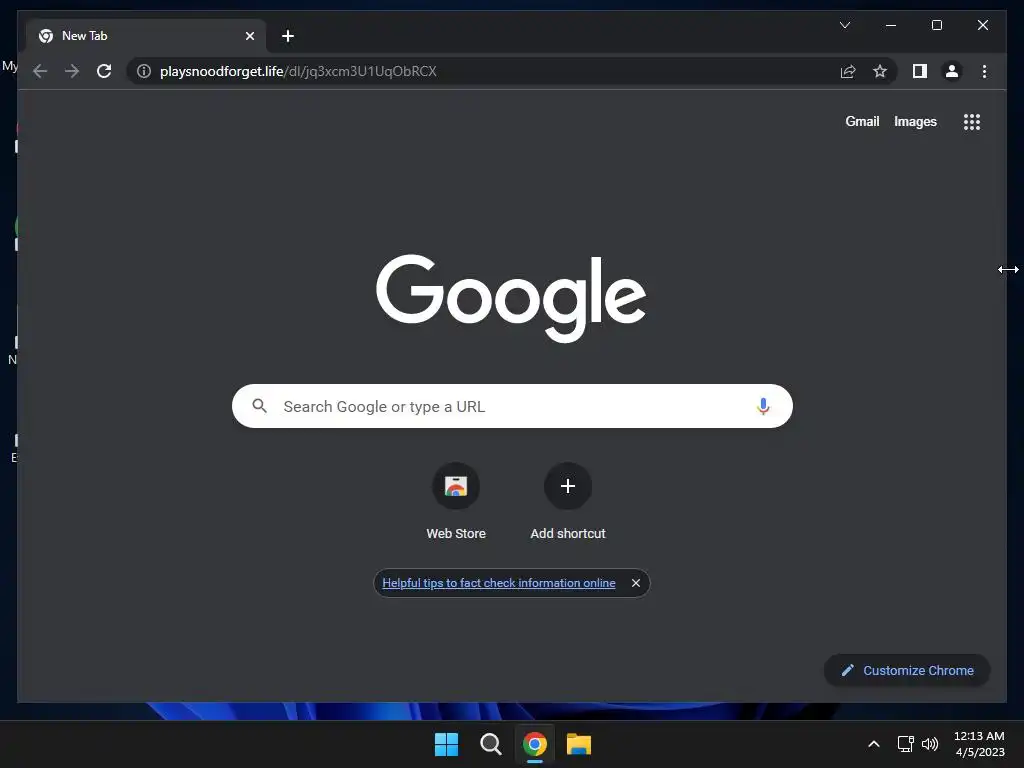Select the New Tab tab
Image resolution: width=1024 pixels, height=768 pixels.
click(146, 36)
